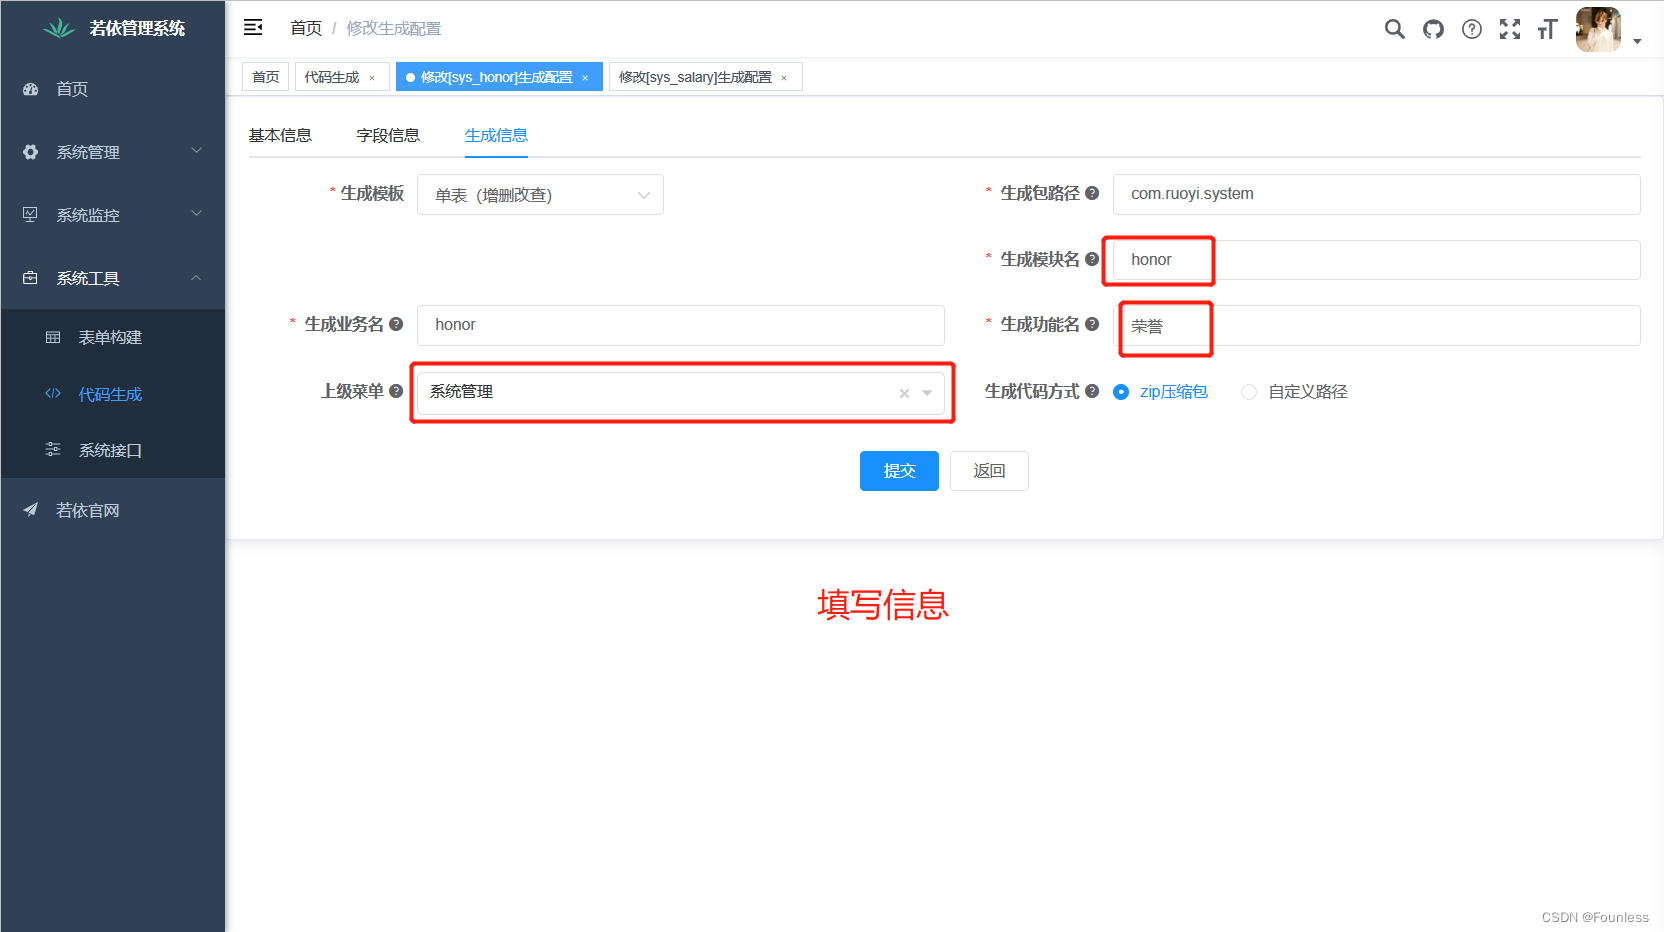Open 若依官网 link in sidebar
Image resolution: width=1664 pixels, height=932 pixels.
(x=113, y=510)
